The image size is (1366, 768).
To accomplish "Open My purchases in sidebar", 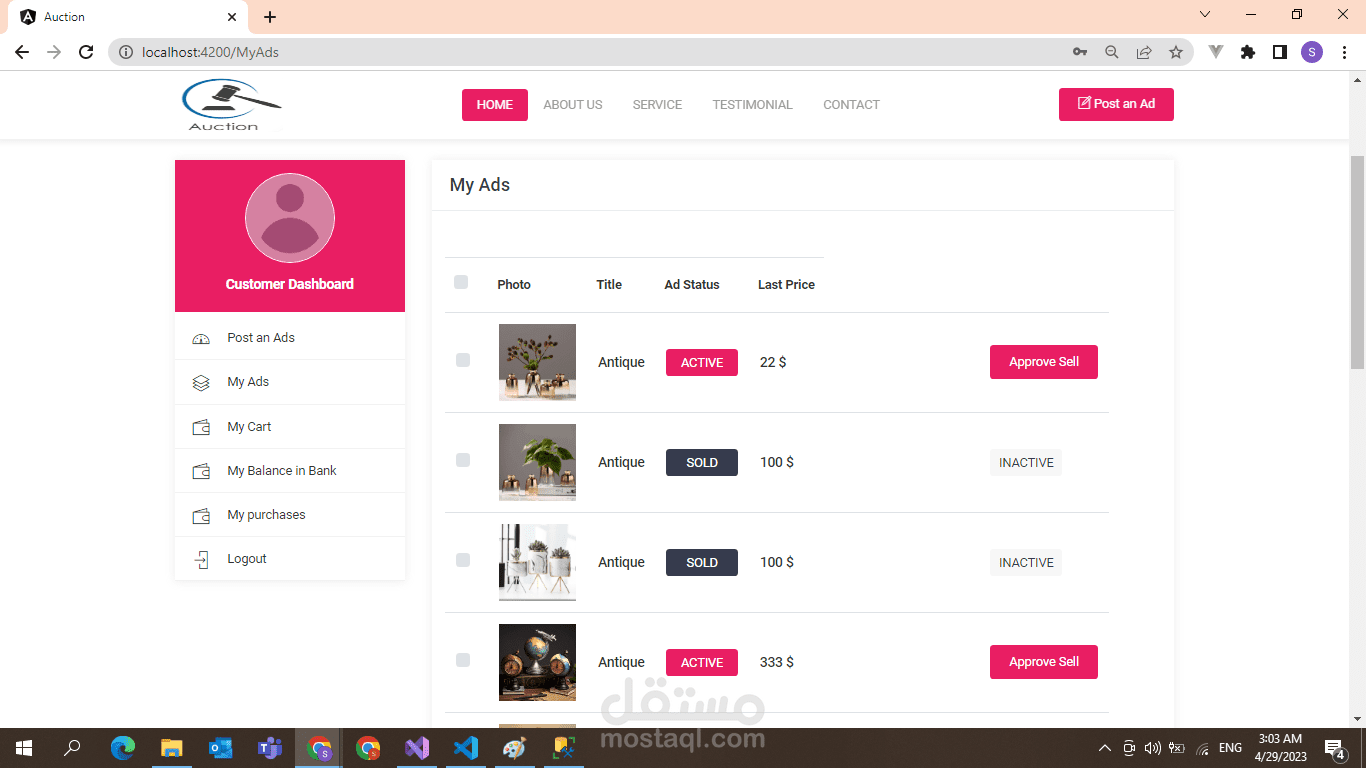I will (x=290, y=515).
